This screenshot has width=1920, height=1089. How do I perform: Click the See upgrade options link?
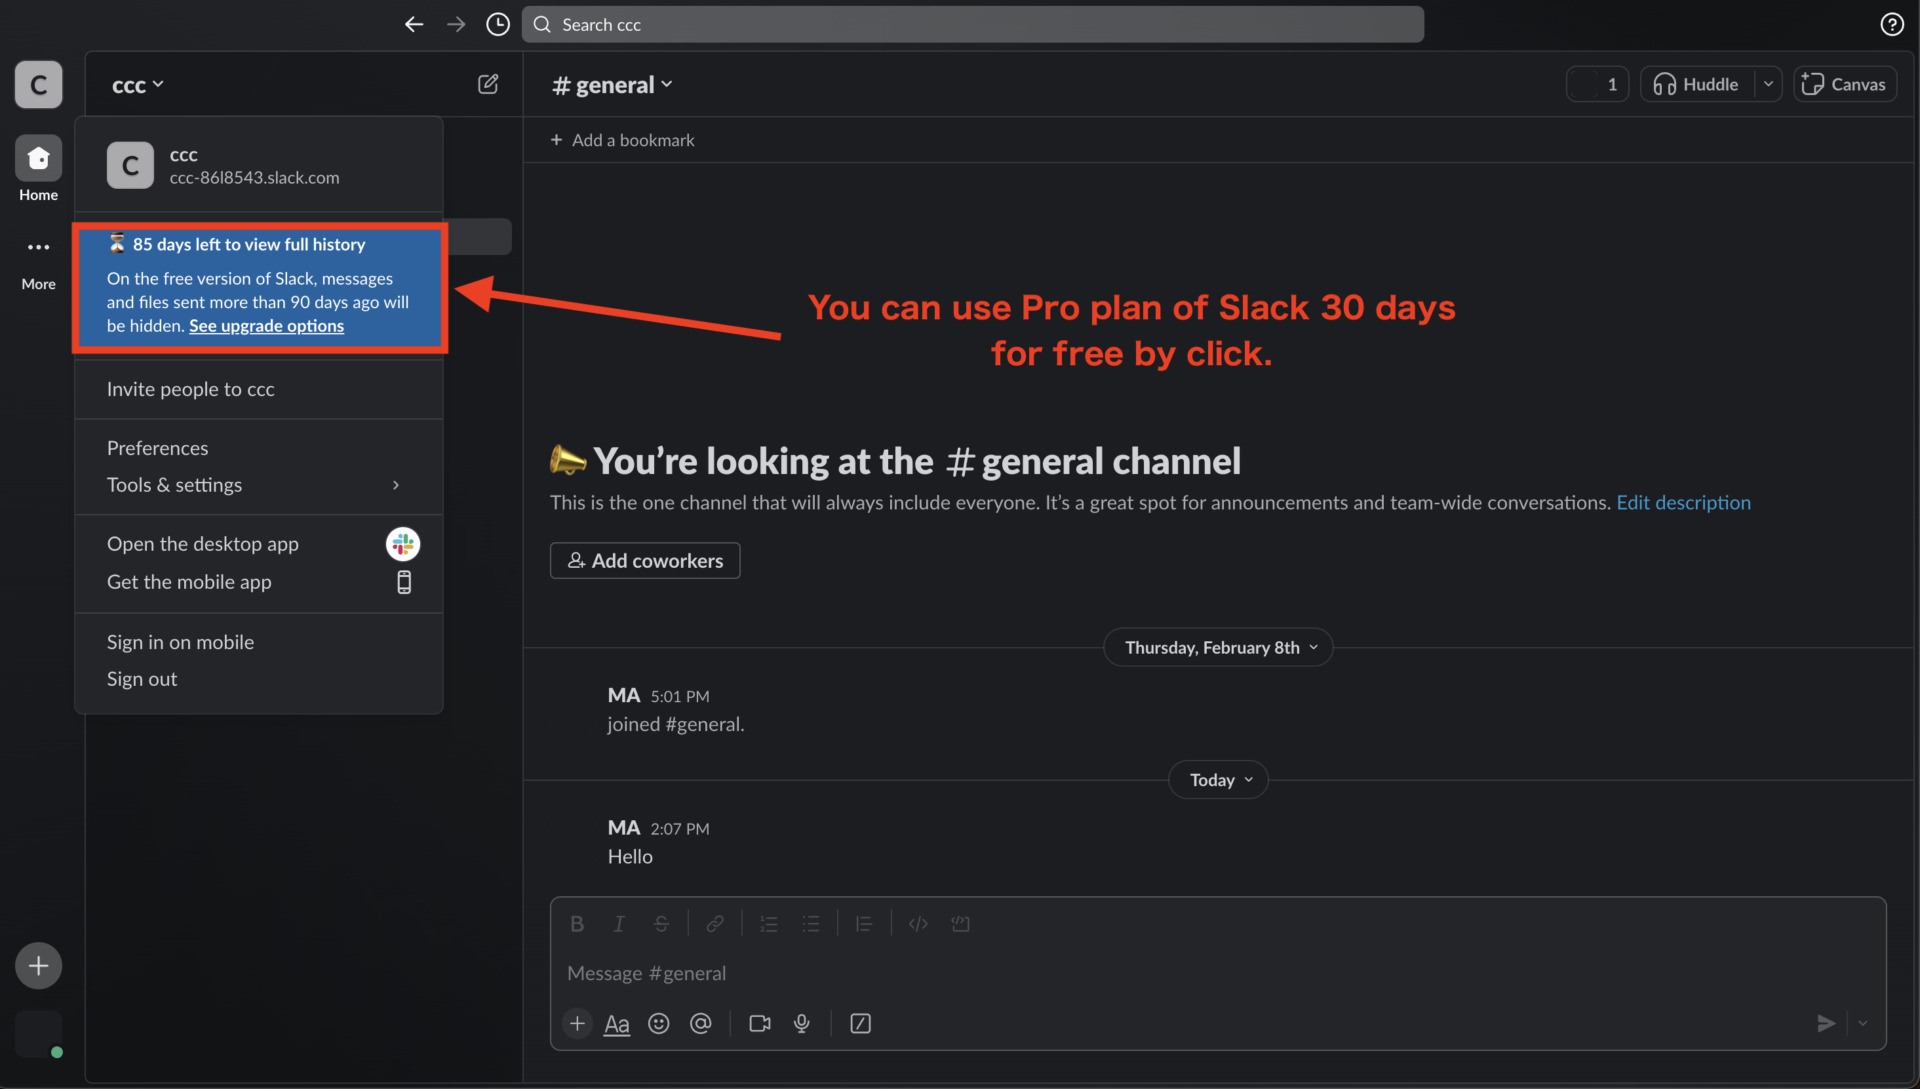click(265, 326)
